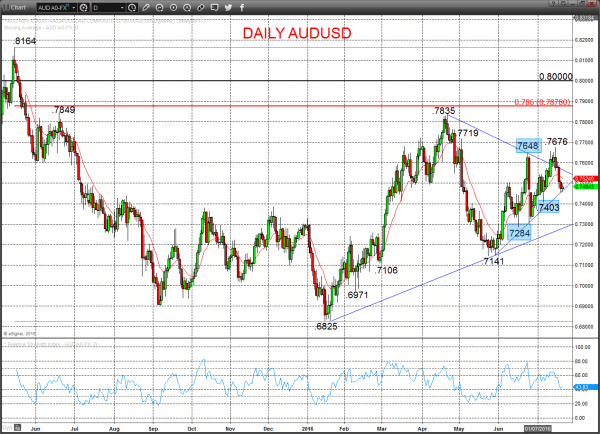The image size is (600, 434).
Task: Click the eSignal 2016 copyright text
Action: pos(19,334)
